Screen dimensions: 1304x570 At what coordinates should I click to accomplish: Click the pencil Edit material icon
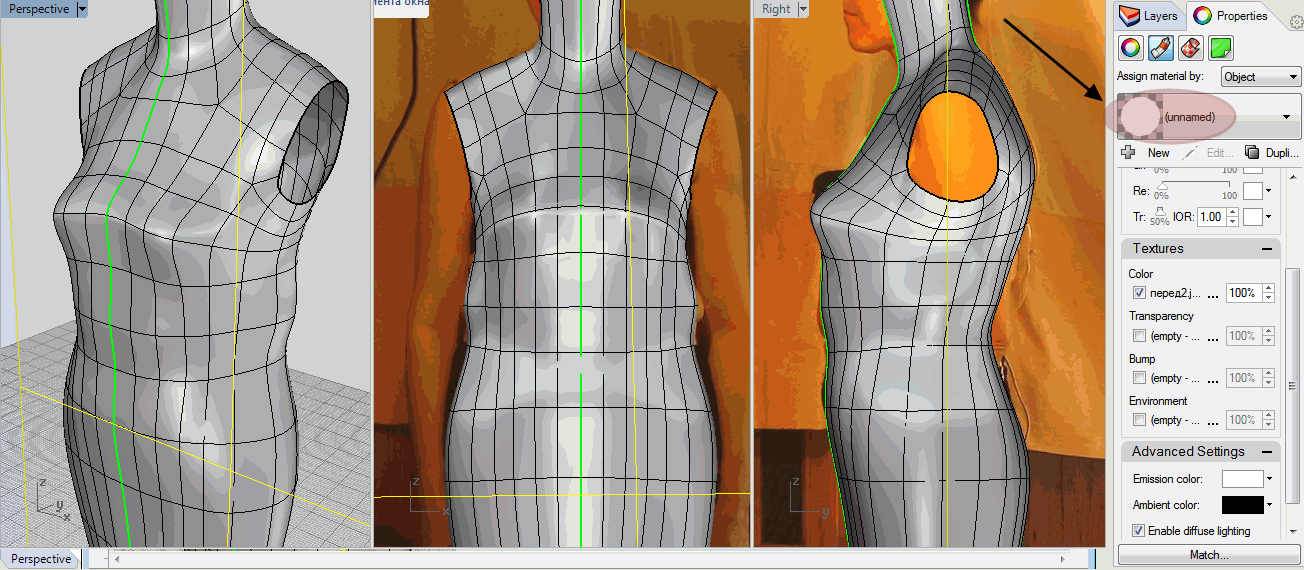coord(1190,153)
